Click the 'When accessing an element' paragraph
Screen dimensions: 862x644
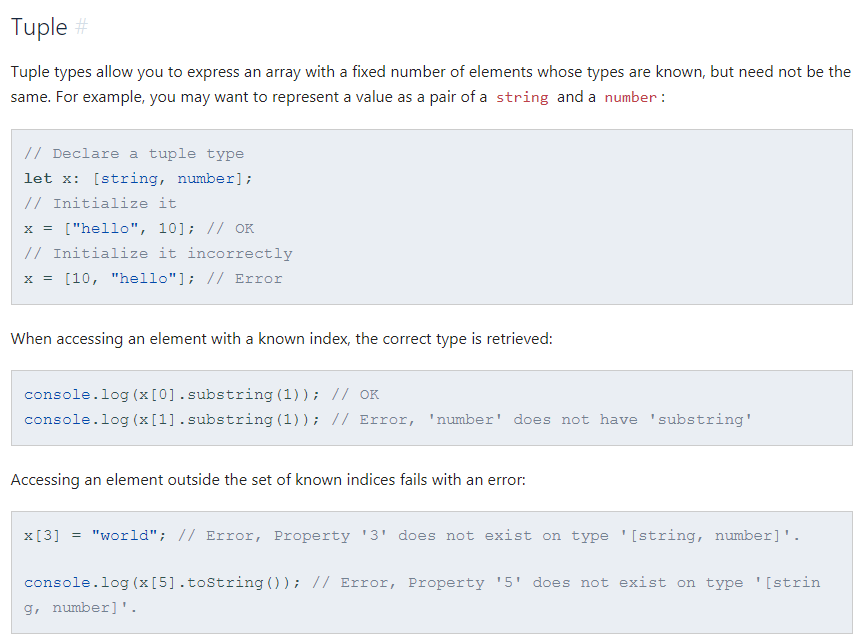tap(281, 339)
